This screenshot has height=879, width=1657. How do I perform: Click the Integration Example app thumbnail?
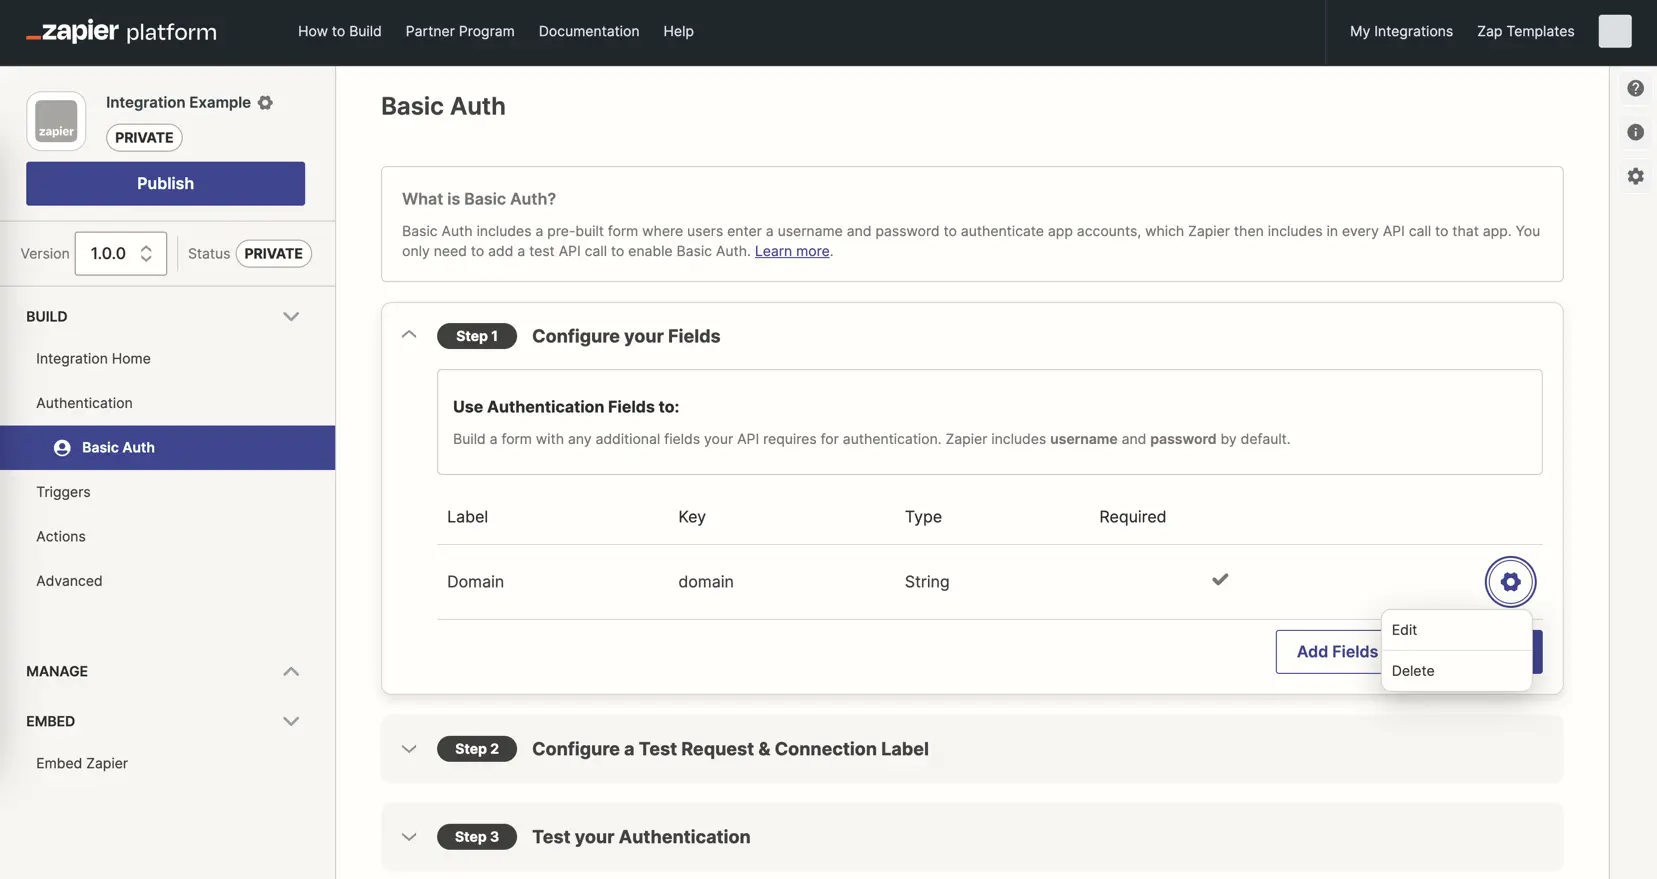[x=56, y=121]
